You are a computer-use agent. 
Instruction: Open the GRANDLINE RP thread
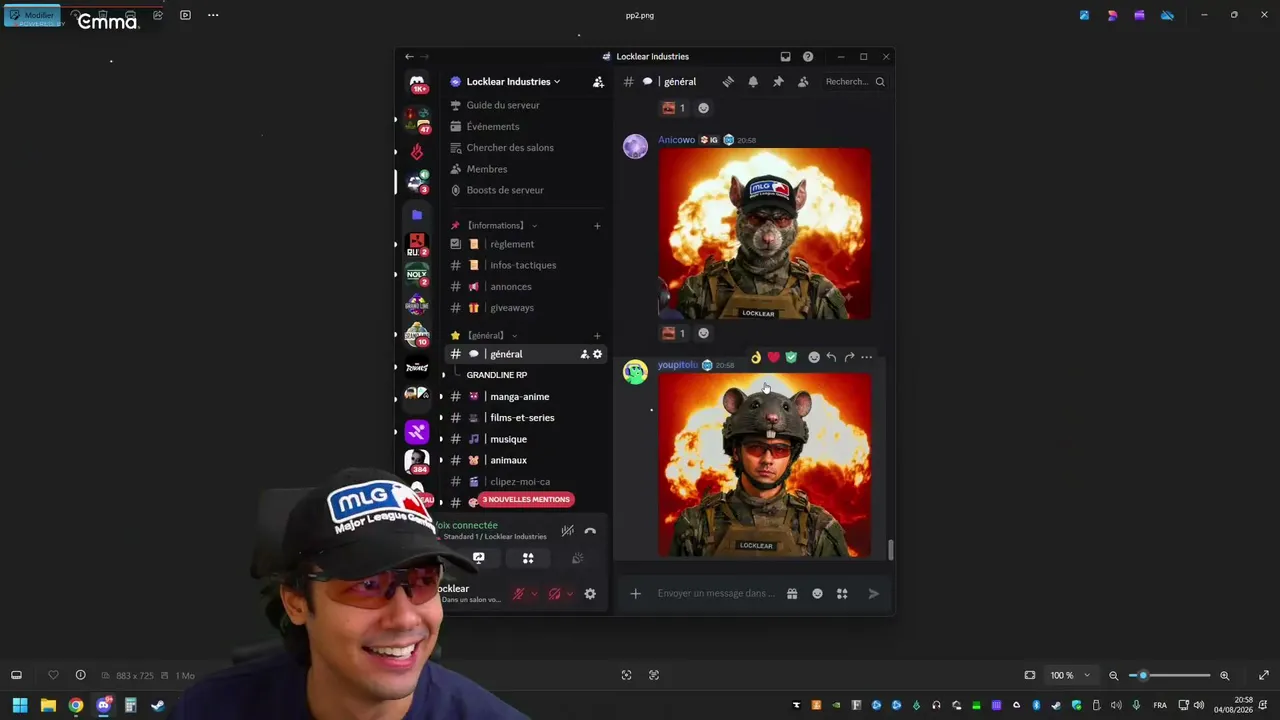tap(497, 375)
